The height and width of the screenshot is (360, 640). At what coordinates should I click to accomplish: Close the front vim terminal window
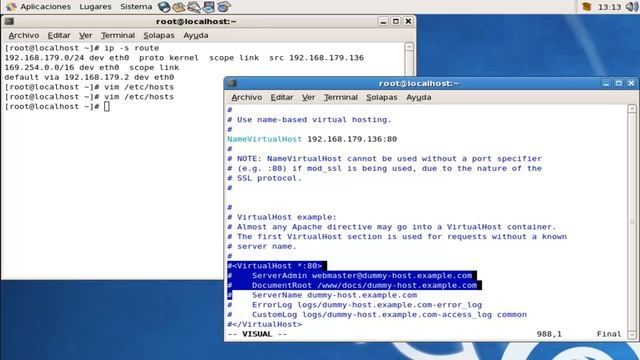(631, 83)
